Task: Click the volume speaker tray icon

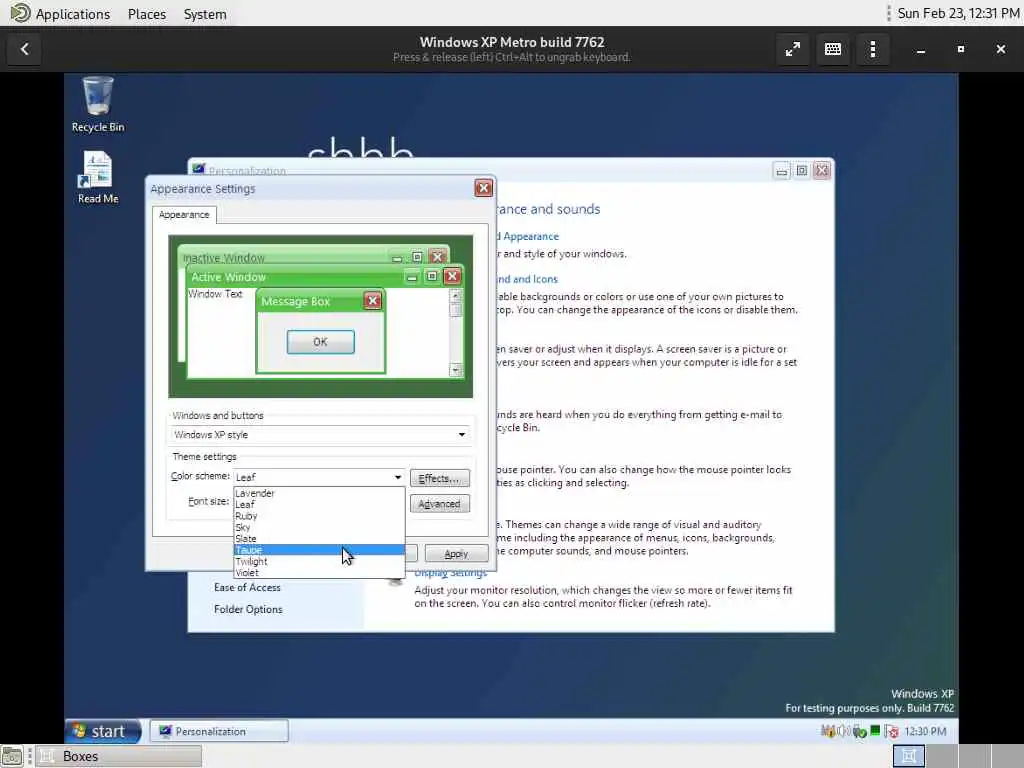Action: point(844,731)
